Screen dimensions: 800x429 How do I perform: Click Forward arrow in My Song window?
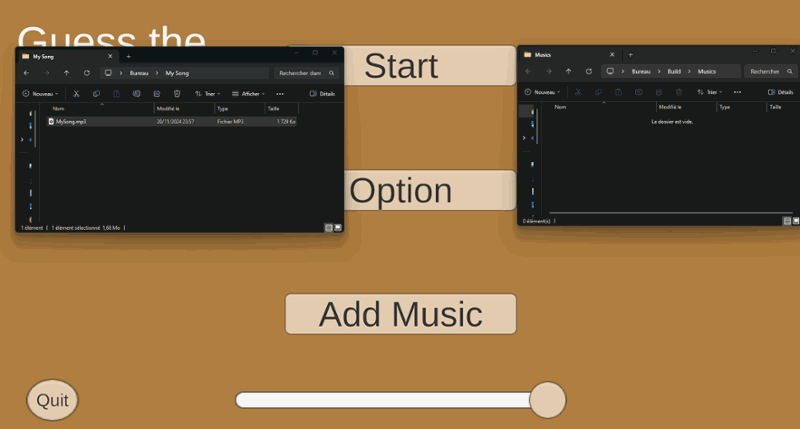[46, 73]
